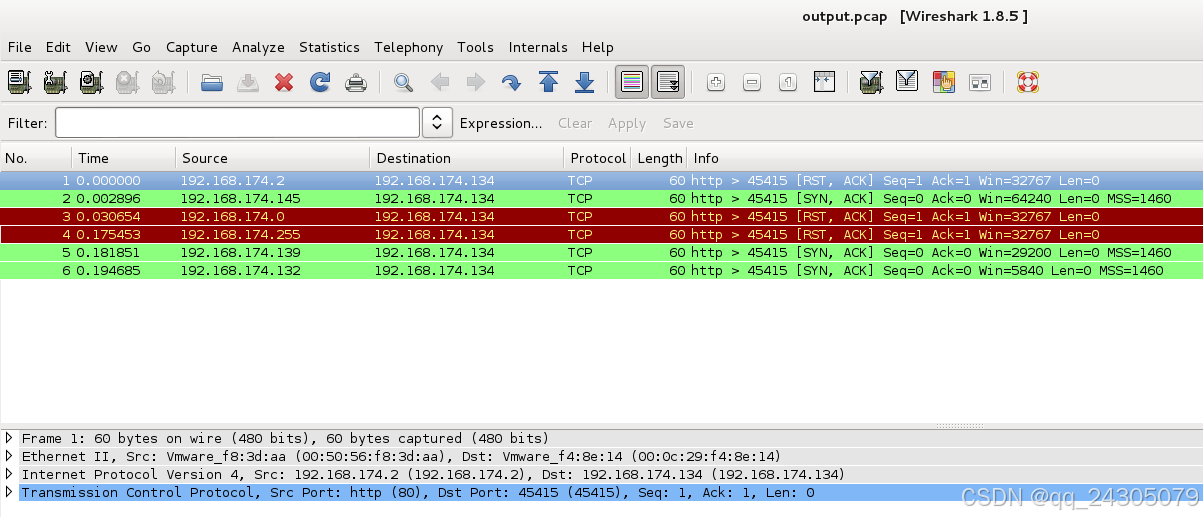Open a capture file (folder icon)
Image resolution: width=1203 pixels, height=517 pixels.
[212, 82]
